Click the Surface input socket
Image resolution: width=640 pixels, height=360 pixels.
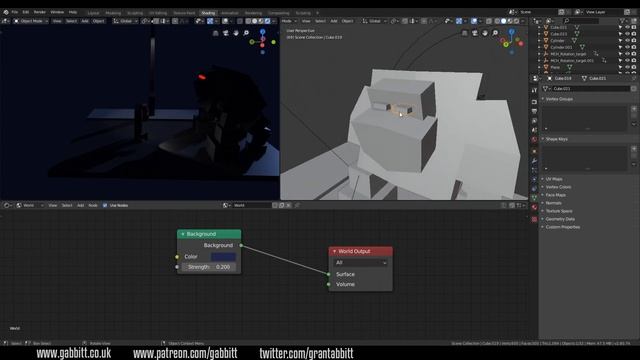click(329, 274)
